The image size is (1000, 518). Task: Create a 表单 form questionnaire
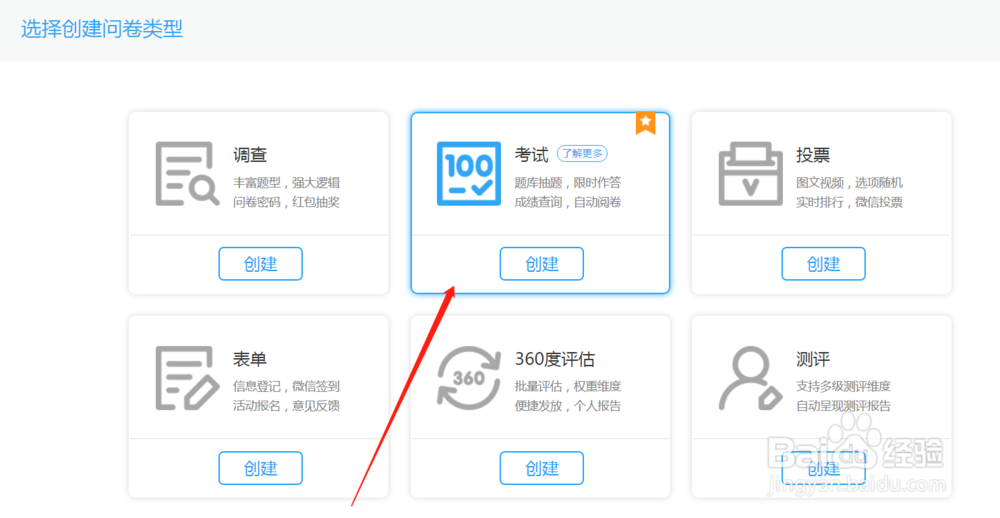coord(260,468)
